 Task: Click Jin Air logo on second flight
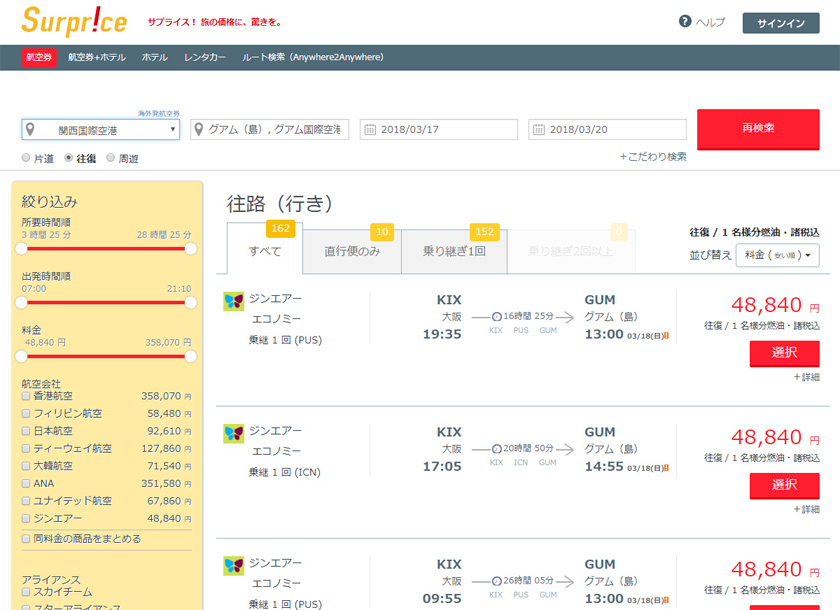pos(234,434)
